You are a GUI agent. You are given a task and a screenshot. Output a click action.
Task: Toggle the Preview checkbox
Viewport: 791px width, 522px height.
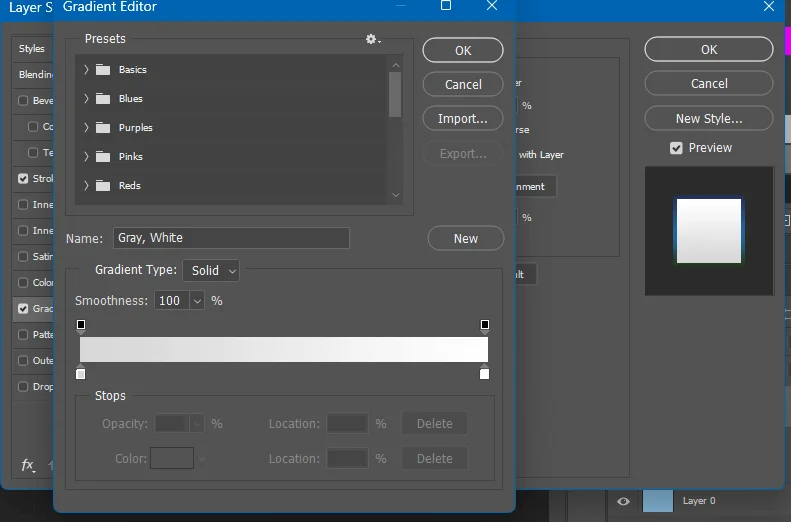pos(676,148)
